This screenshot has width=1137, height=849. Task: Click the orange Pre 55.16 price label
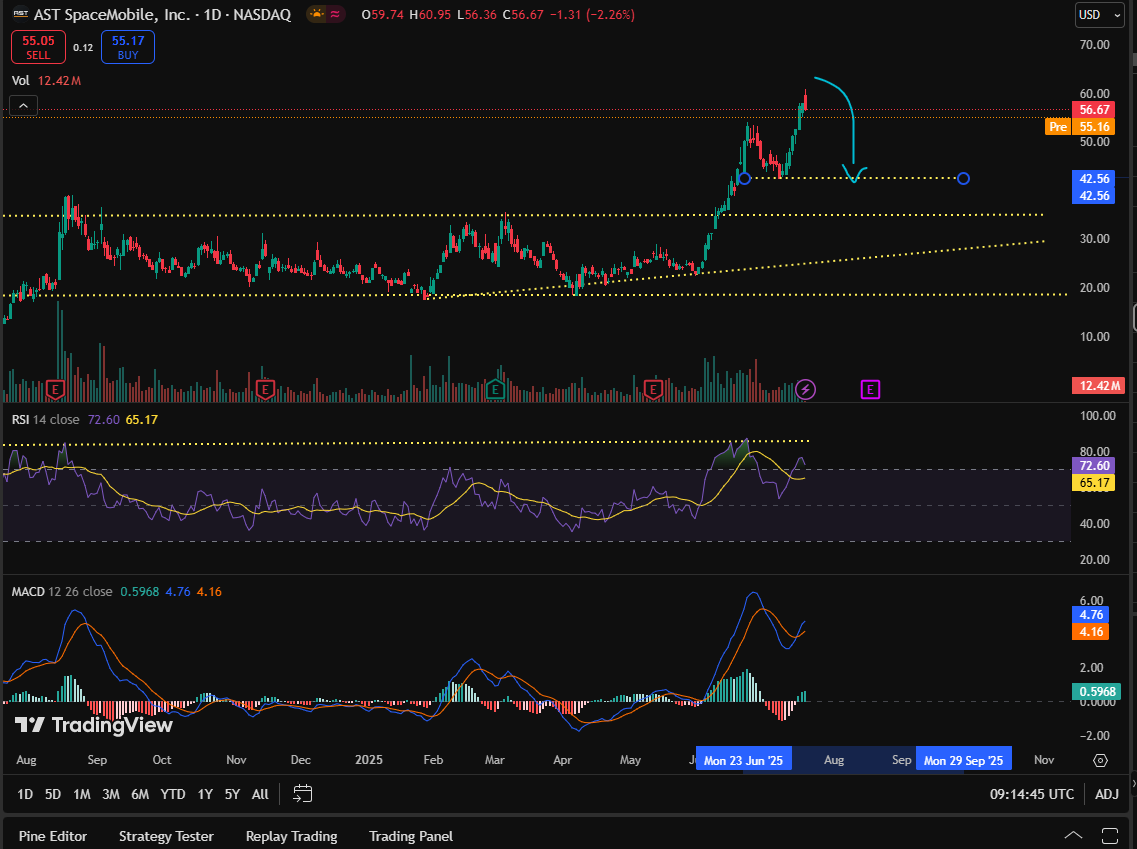click(x=1080, y=127)
